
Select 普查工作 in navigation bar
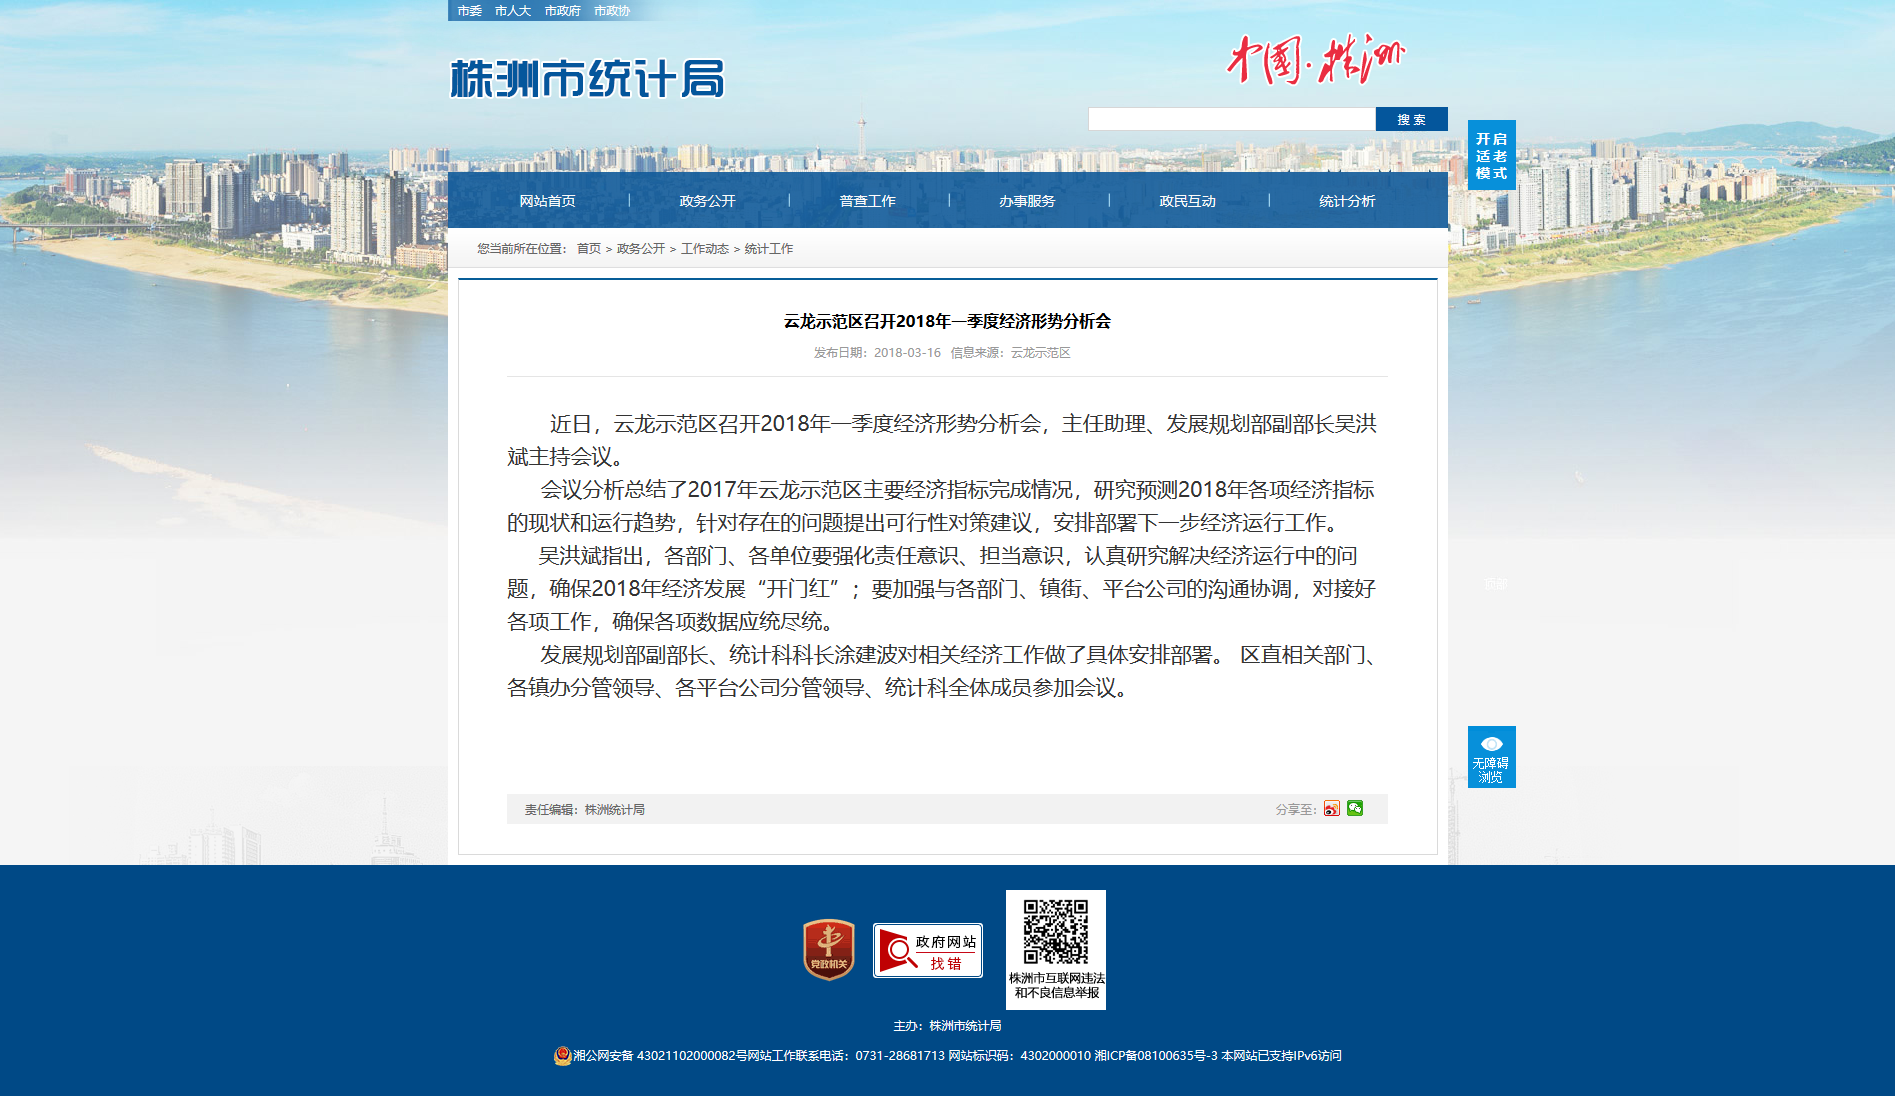click(x=867, y=201)
